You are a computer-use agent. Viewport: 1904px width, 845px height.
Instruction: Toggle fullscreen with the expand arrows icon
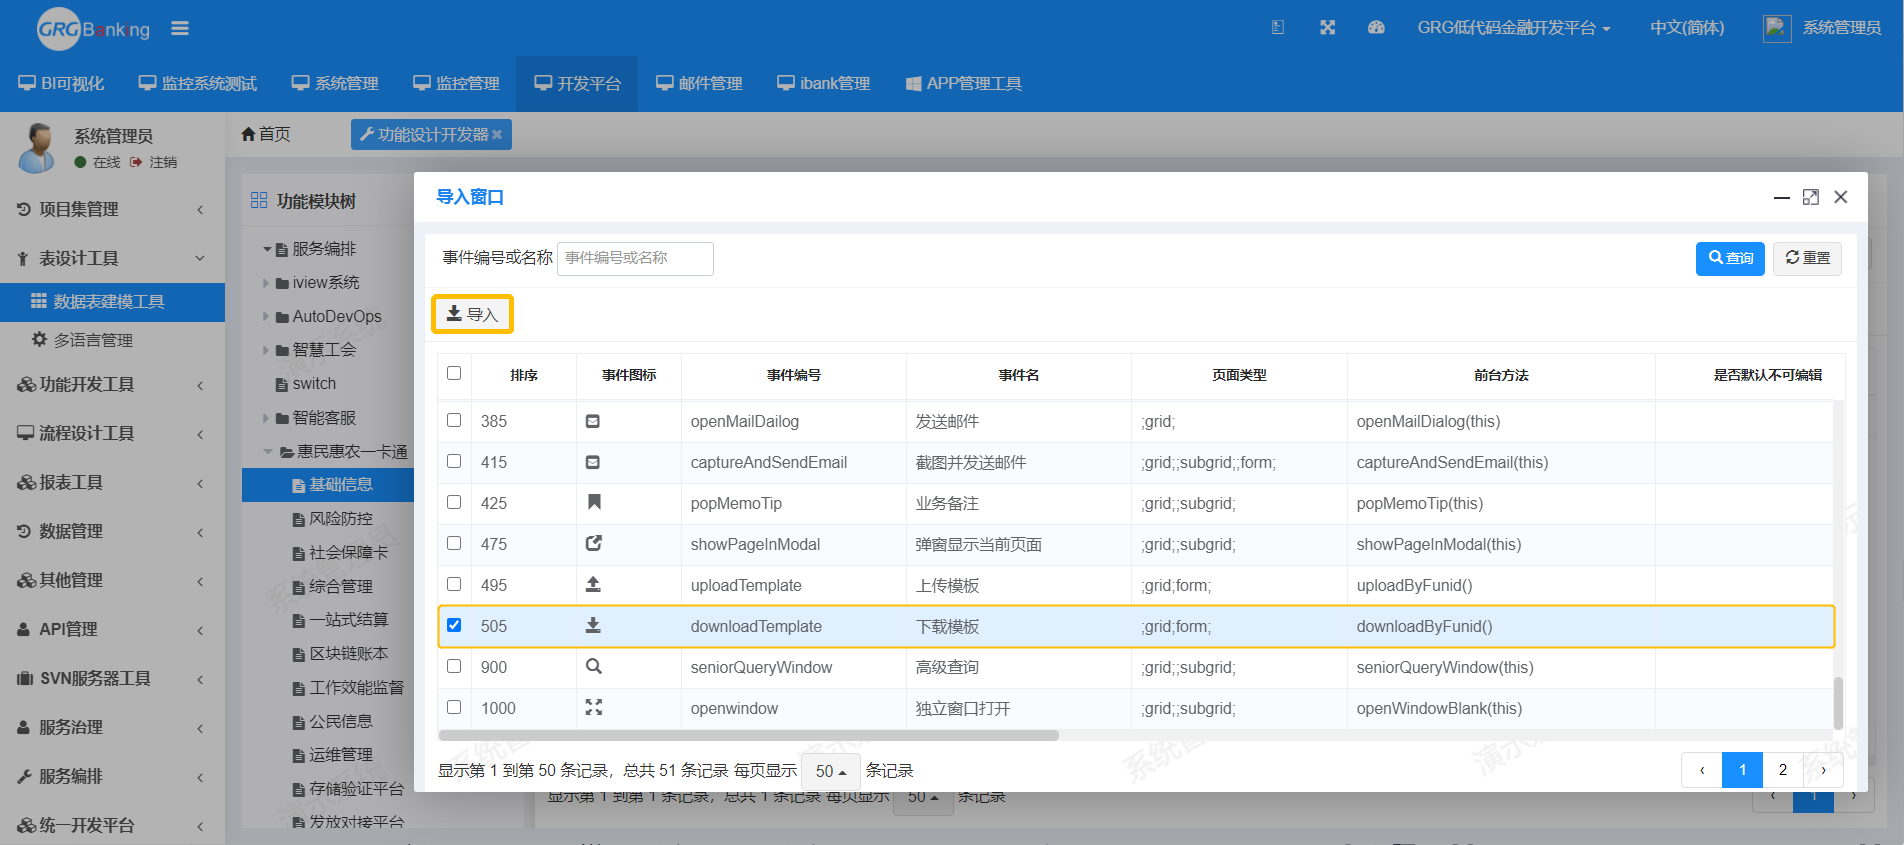(1327, 28)
